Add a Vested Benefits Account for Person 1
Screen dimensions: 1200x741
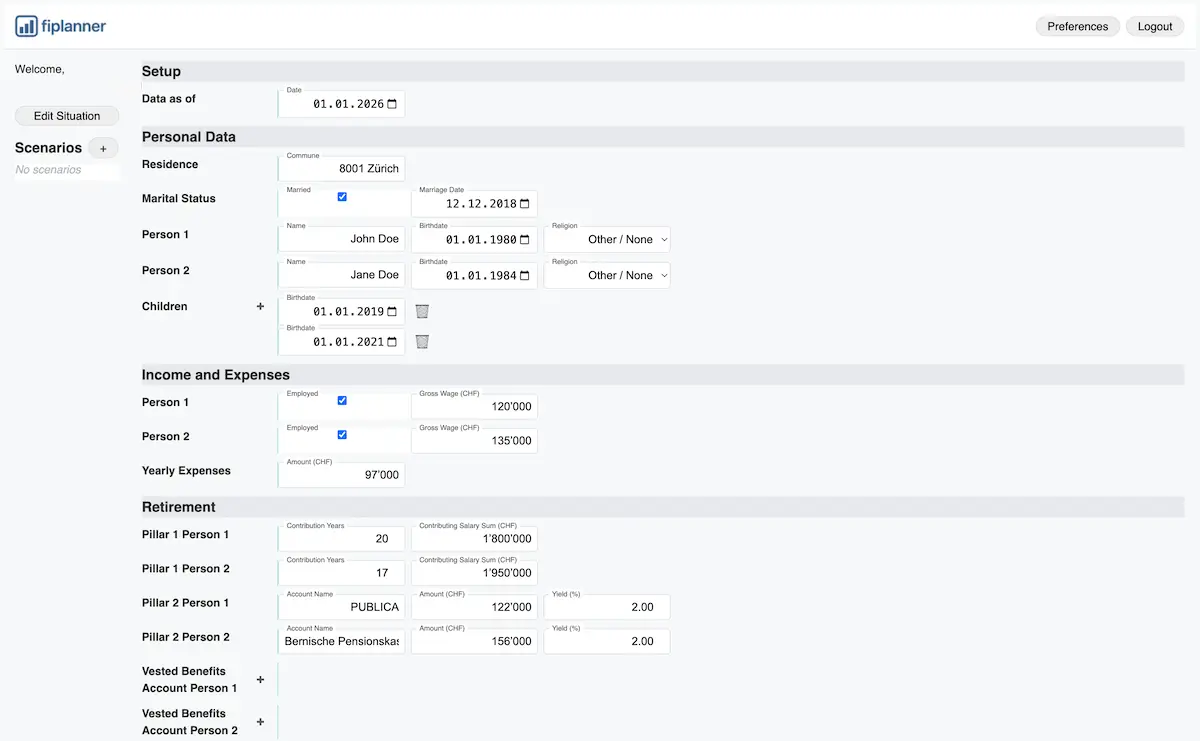coord(260,679)
